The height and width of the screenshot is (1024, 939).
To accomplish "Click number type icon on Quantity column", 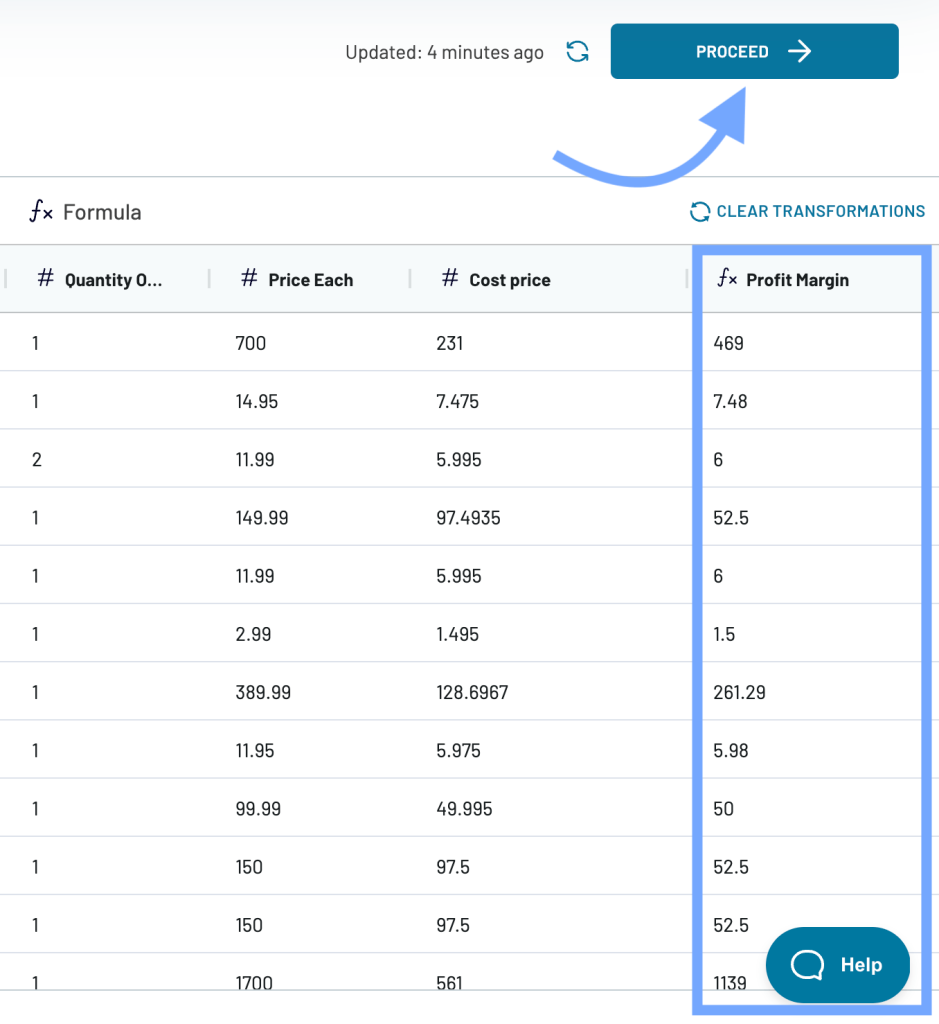I will click(x=45, y=278).
